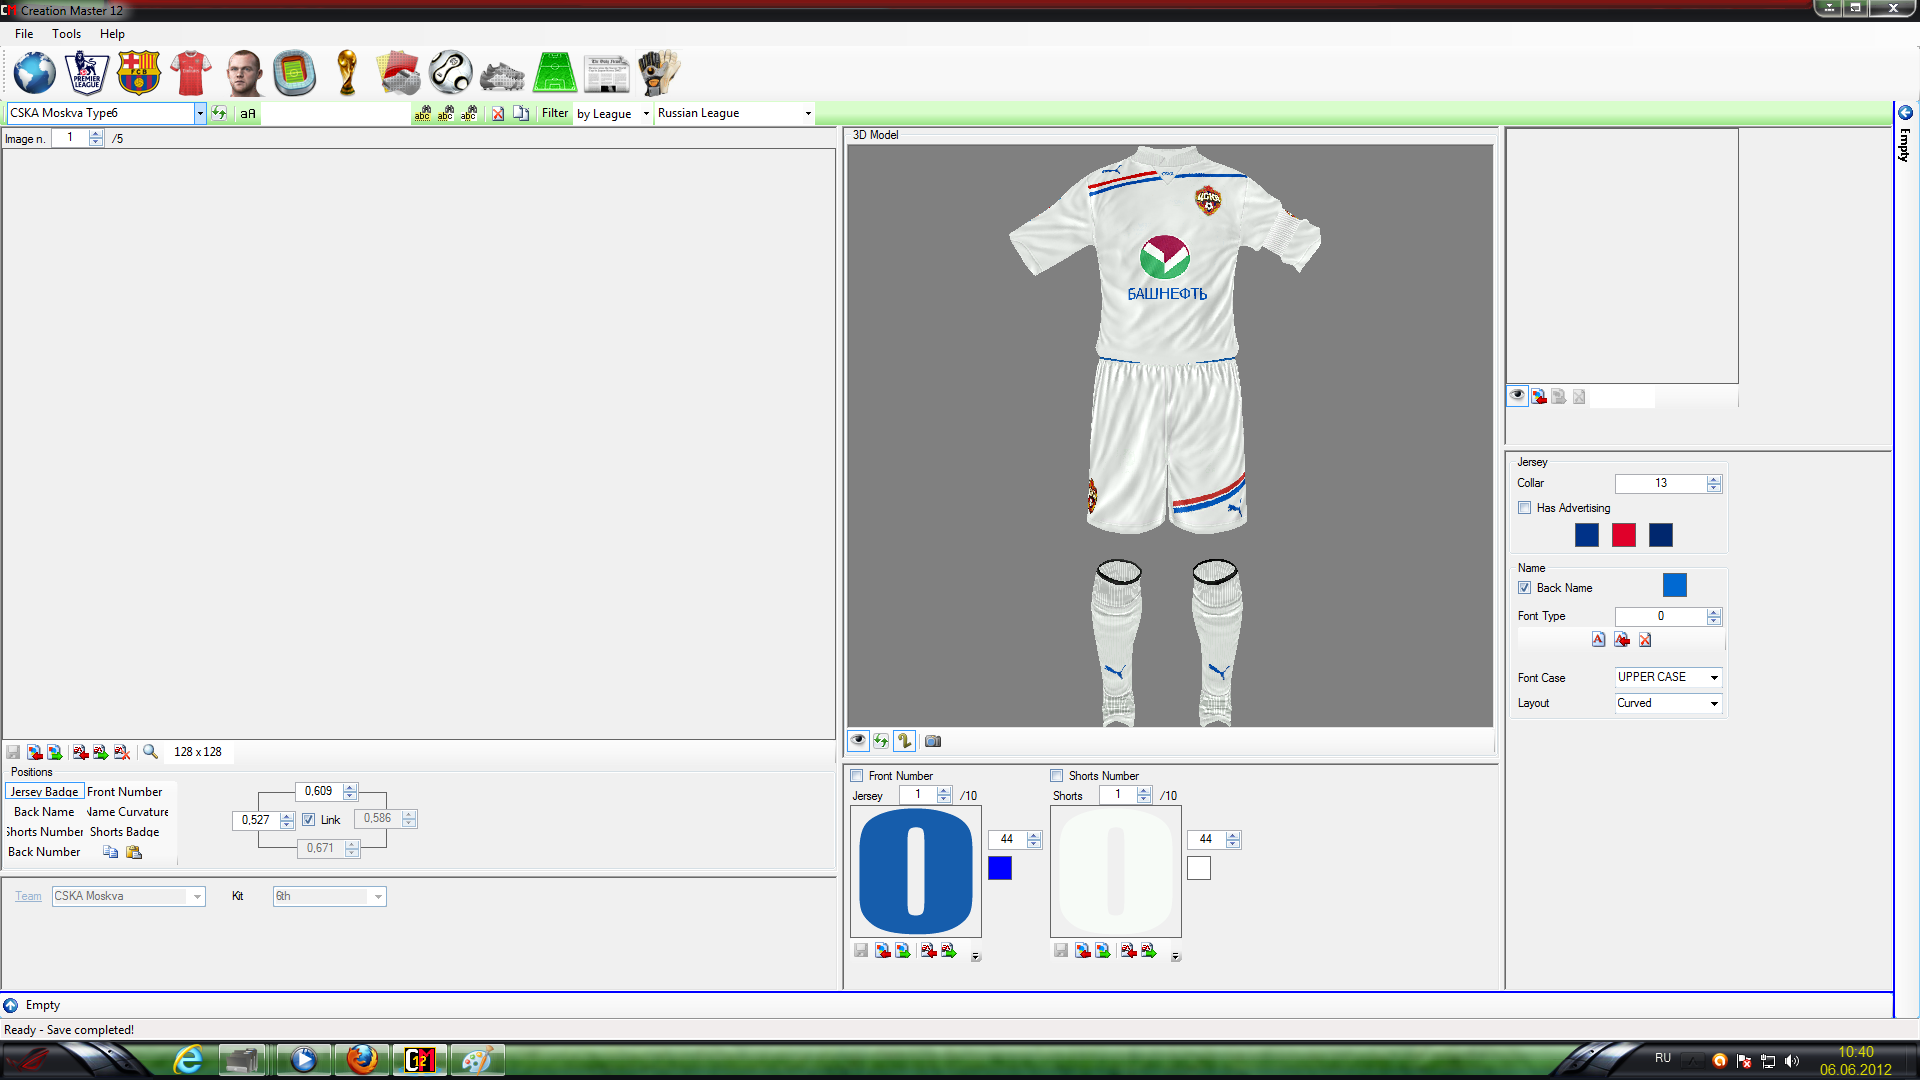Click the FC Barcelona teams icon
This screenshot has width=1920, height=1080.
point(138,73)
